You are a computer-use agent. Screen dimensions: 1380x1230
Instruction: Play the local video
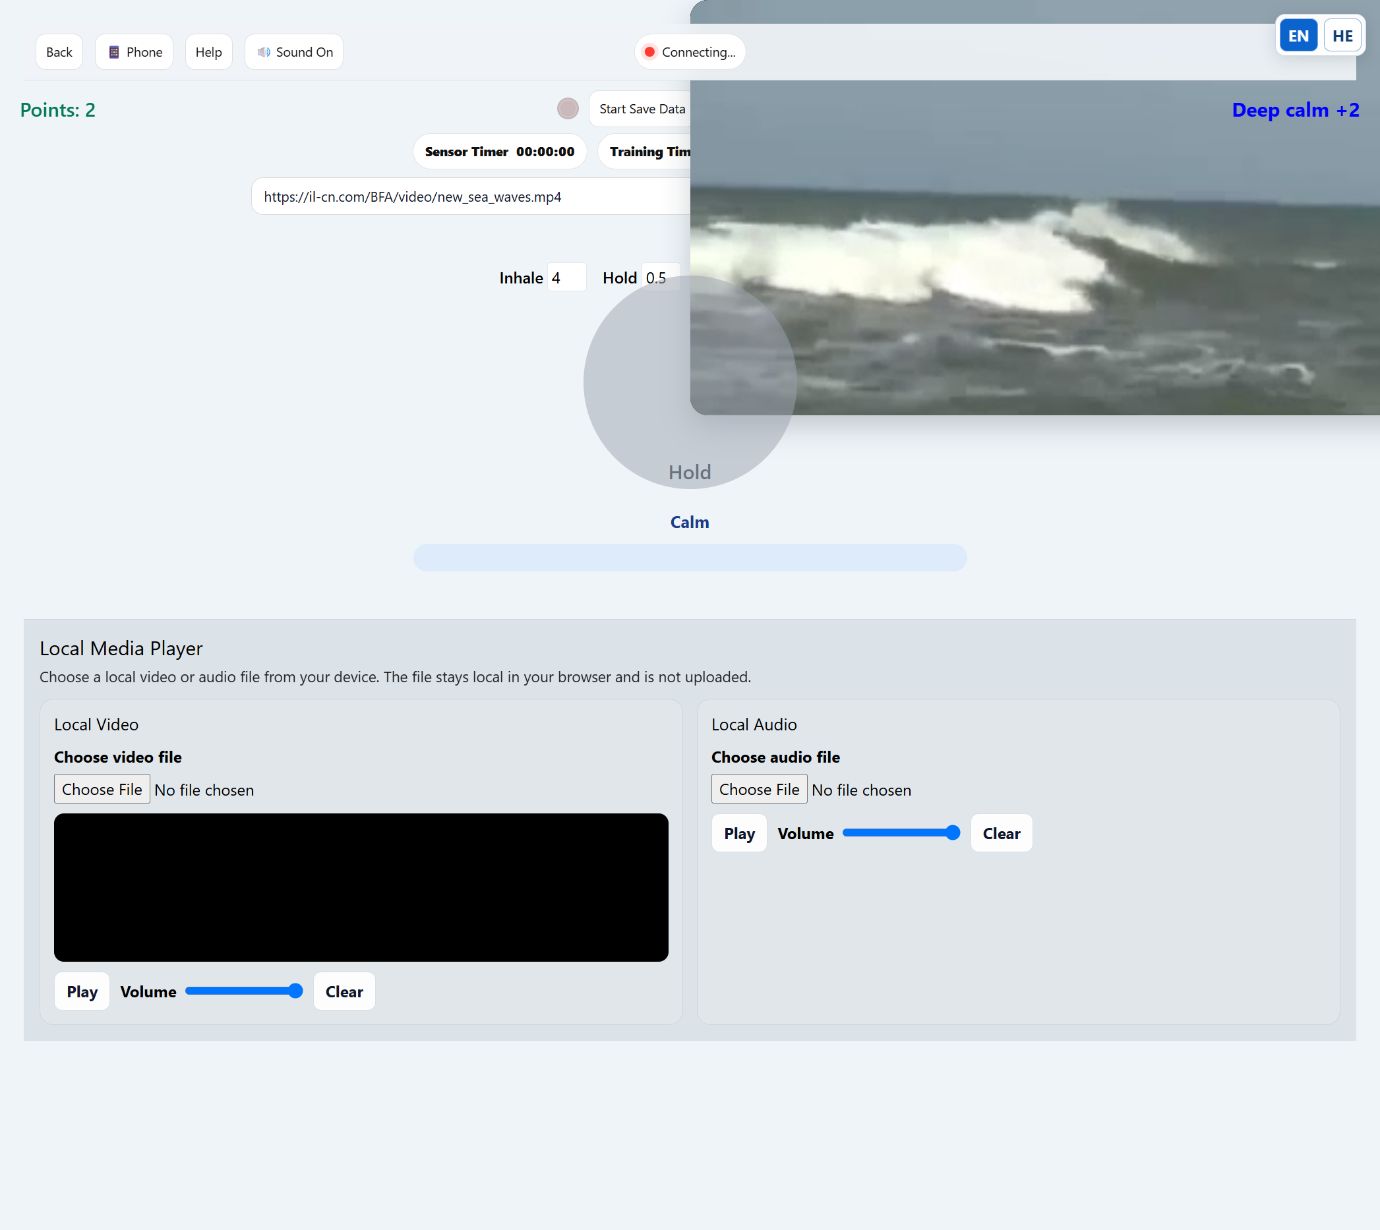pyautogui.click(x=82, y=991)
